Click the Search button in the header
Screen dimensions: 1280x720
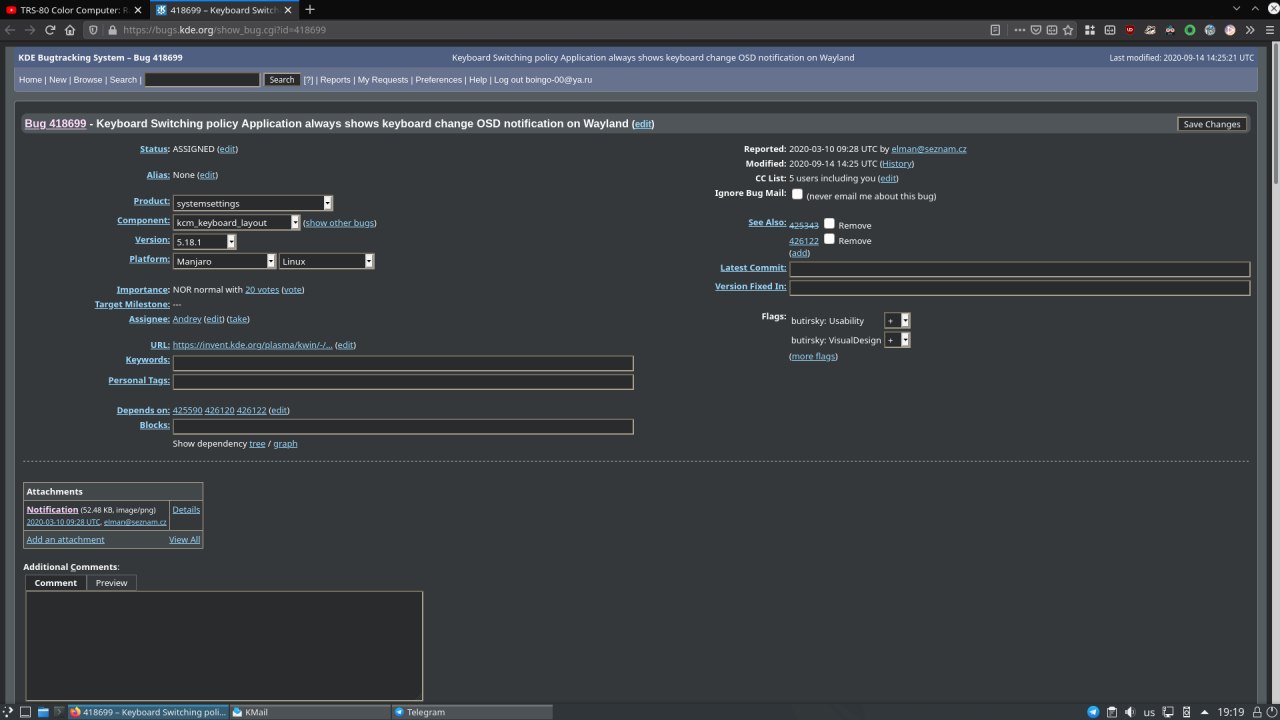tap(282, 80)
